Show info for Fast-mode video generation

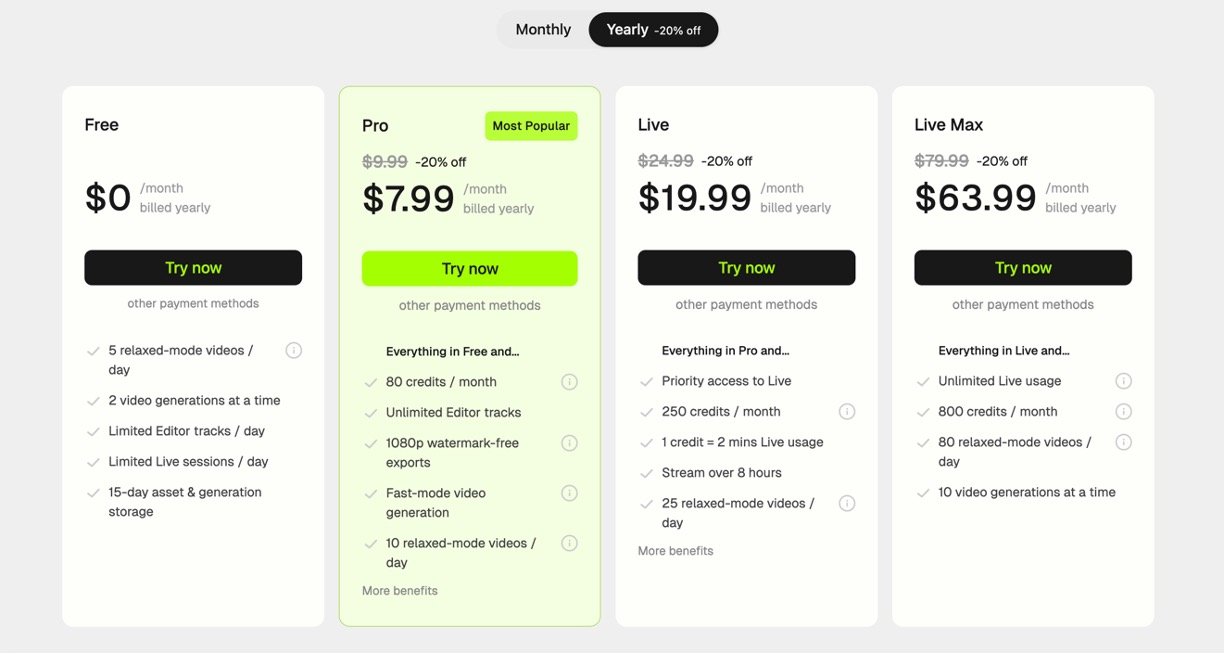(569, 493)
